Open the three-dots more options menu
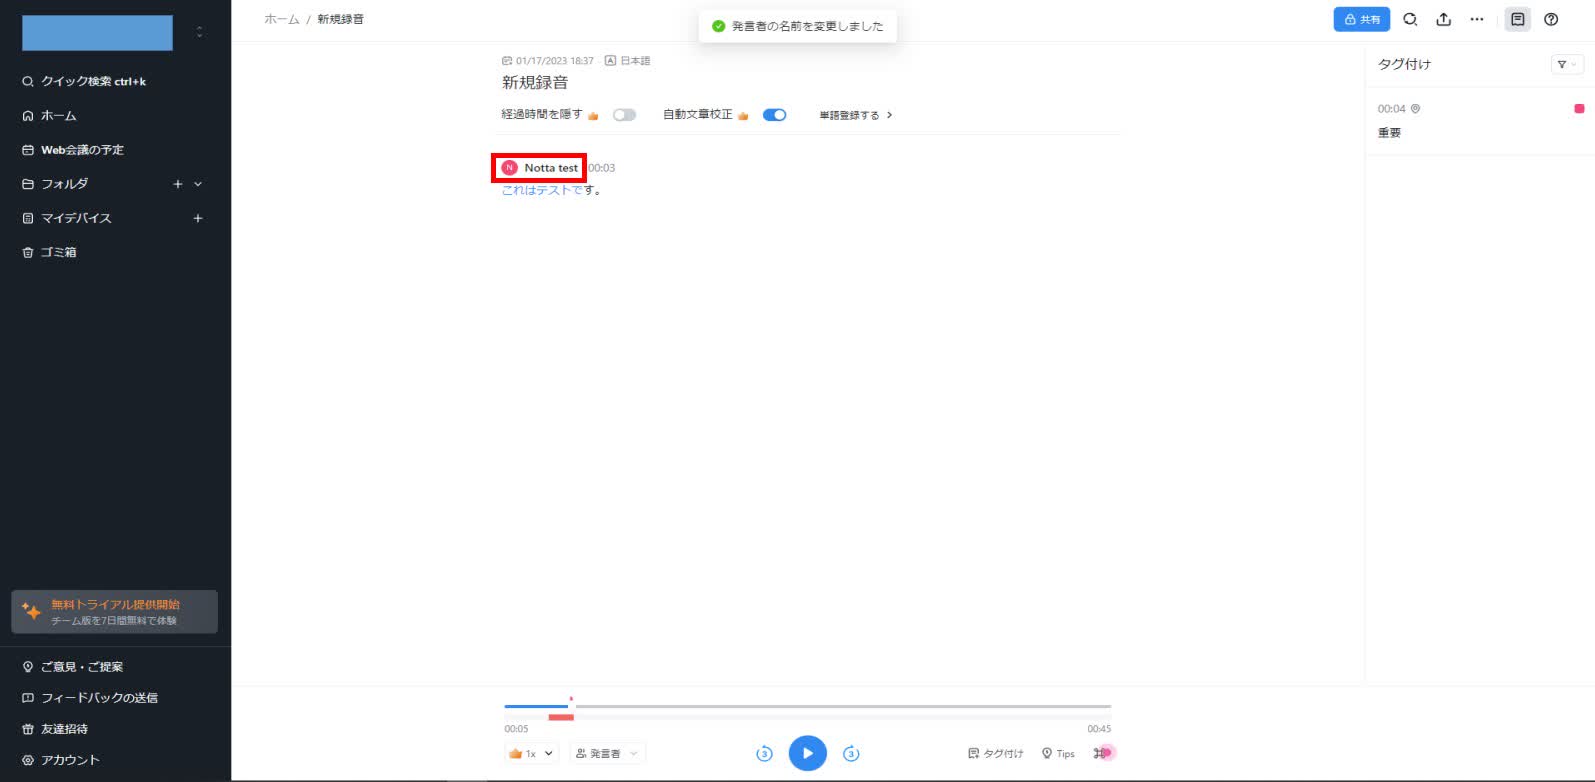Viewport: 1595px width, 782px height. [x=1476, y=19]
